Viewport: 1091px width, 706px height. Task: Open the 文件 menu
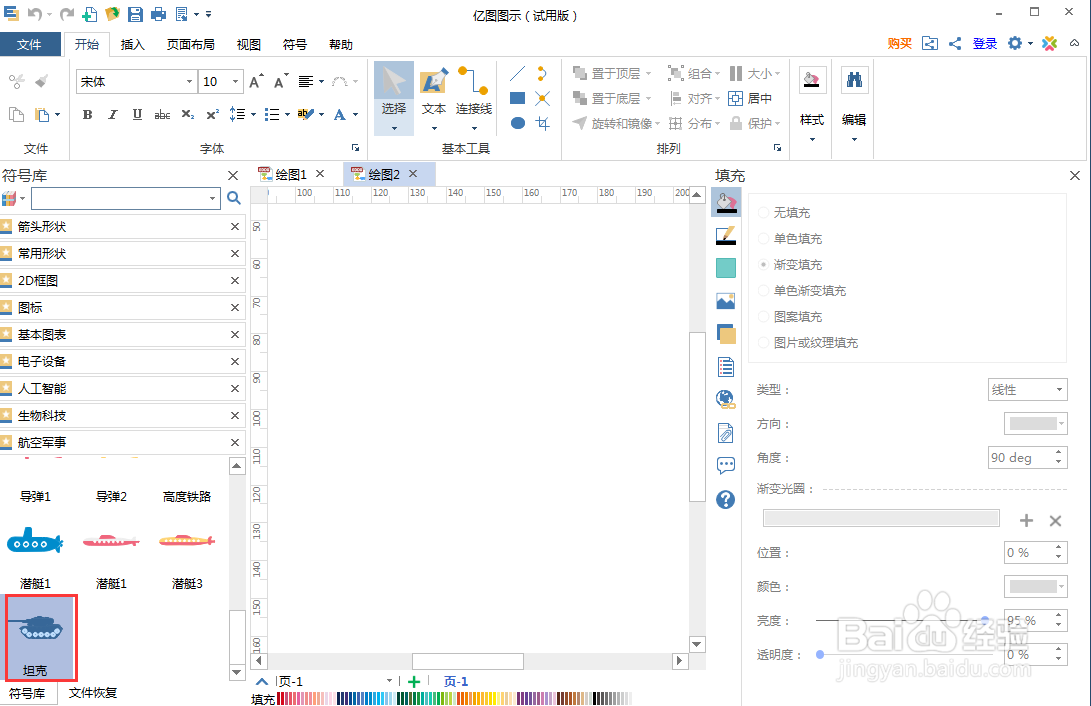(29, 45)
